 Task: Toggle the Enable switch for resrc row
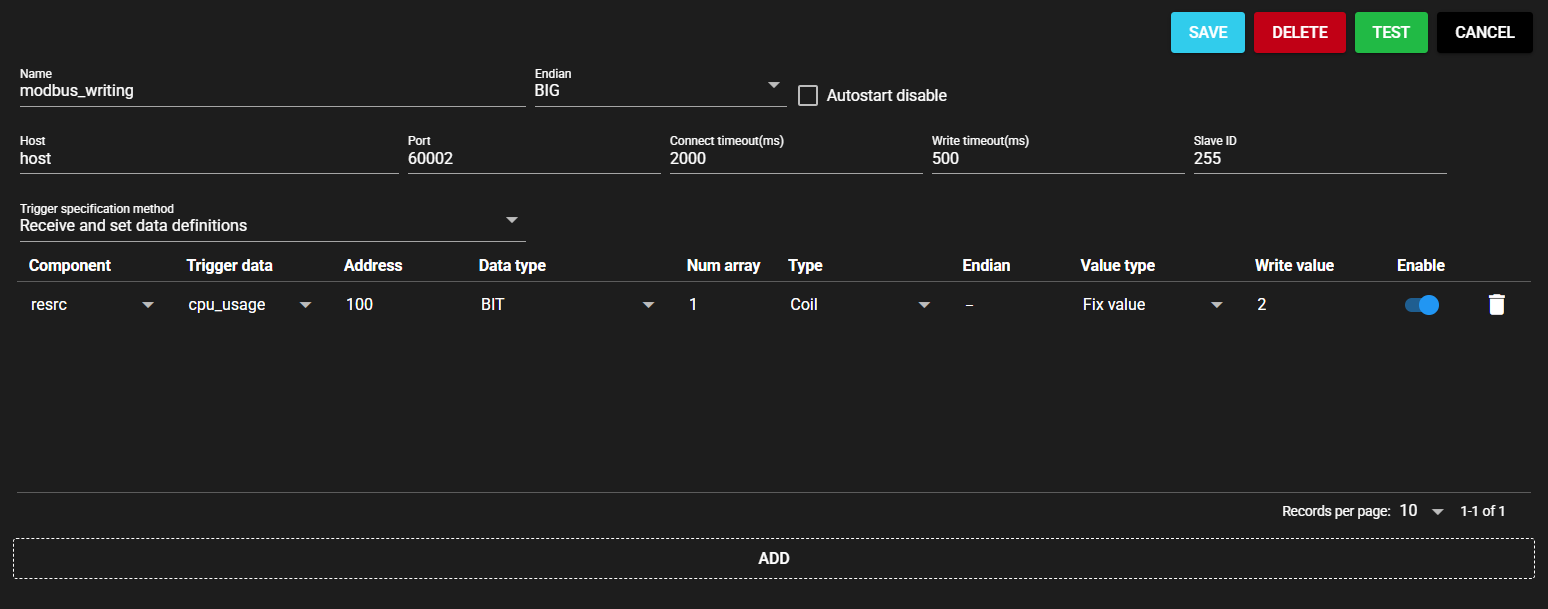1421,305
